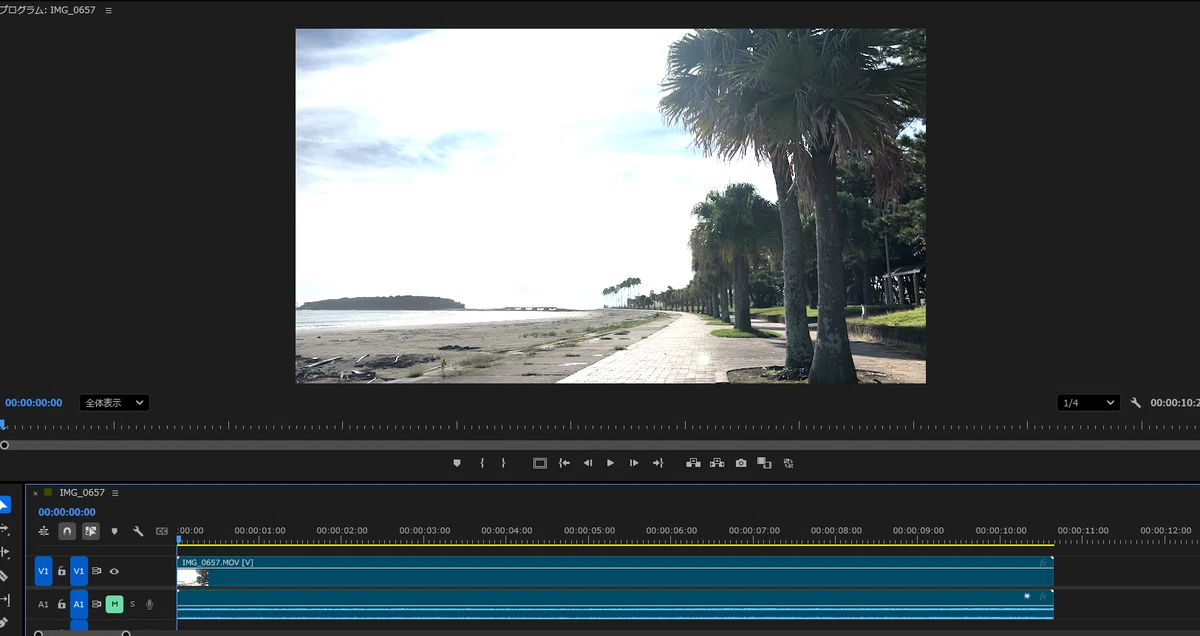
Task: Add marker in timeline header
Action: tap(114, 531)
